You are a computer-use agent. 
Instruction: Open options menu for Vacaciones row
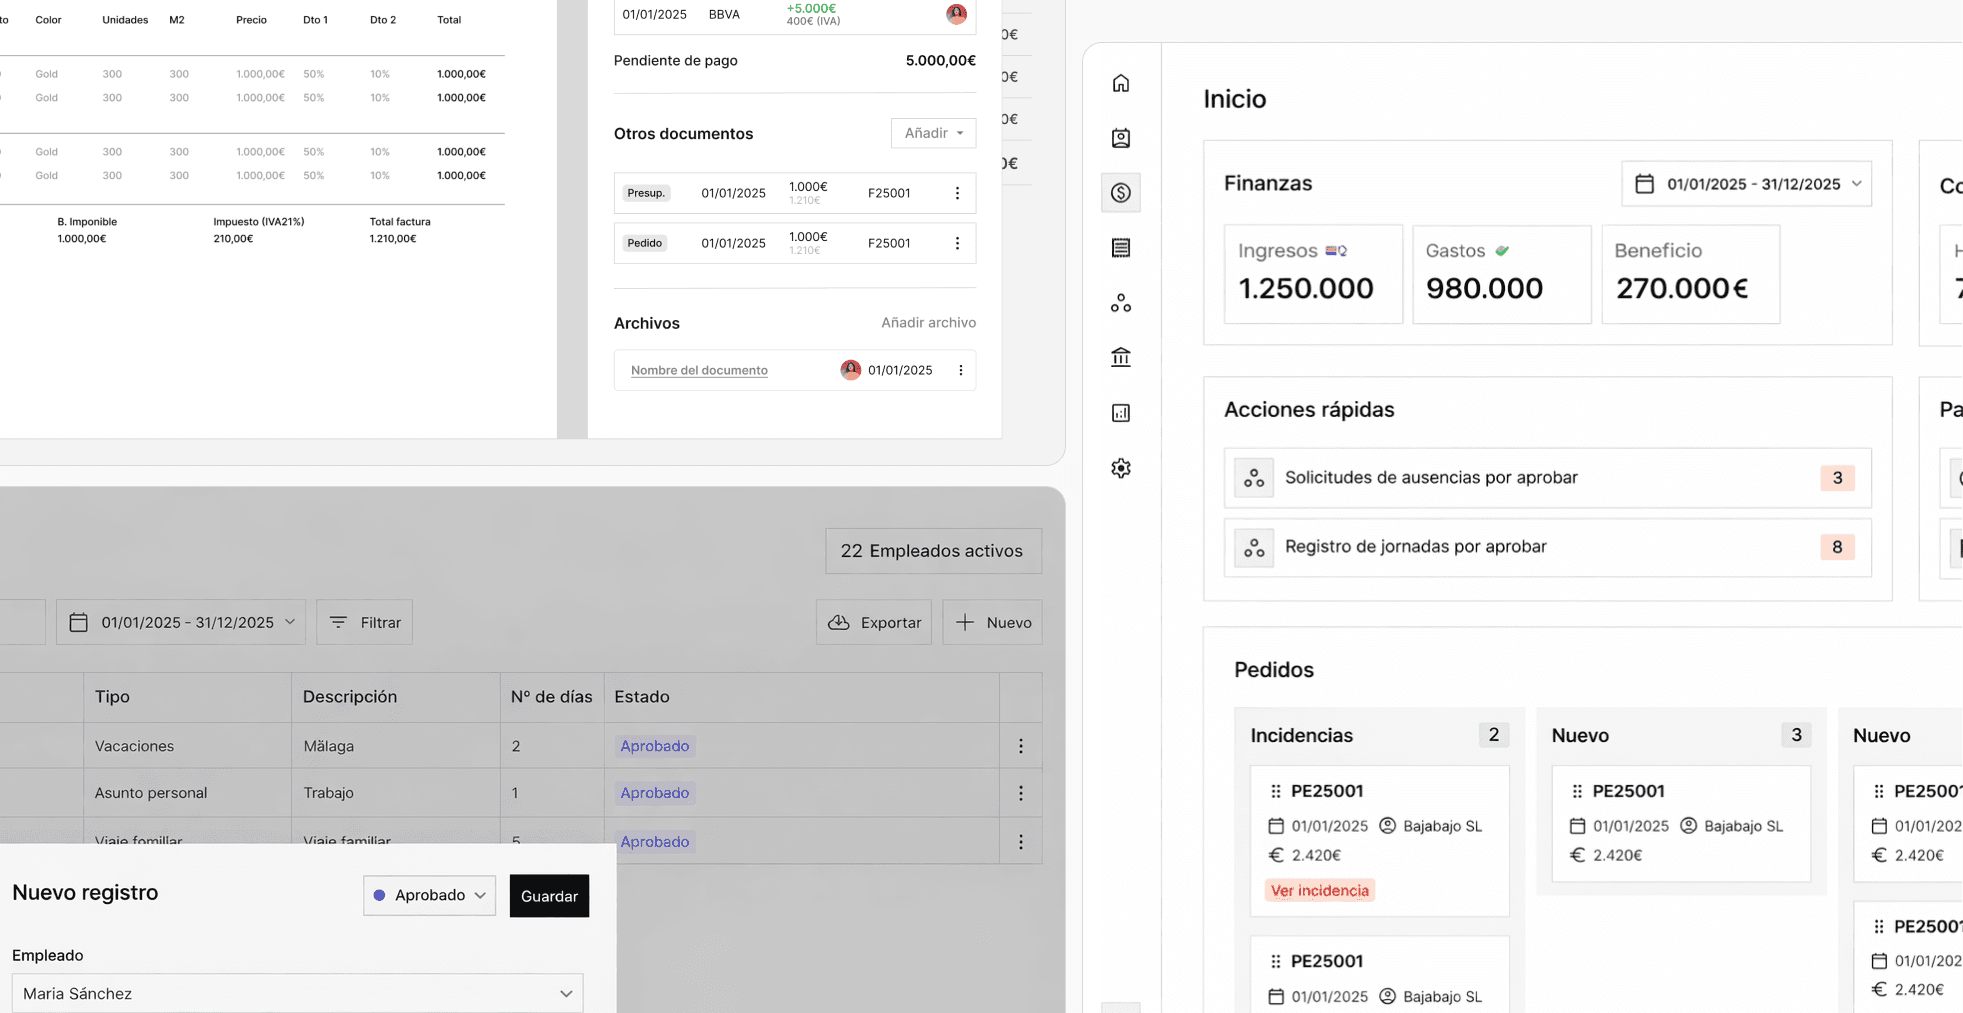[1020, 746]
